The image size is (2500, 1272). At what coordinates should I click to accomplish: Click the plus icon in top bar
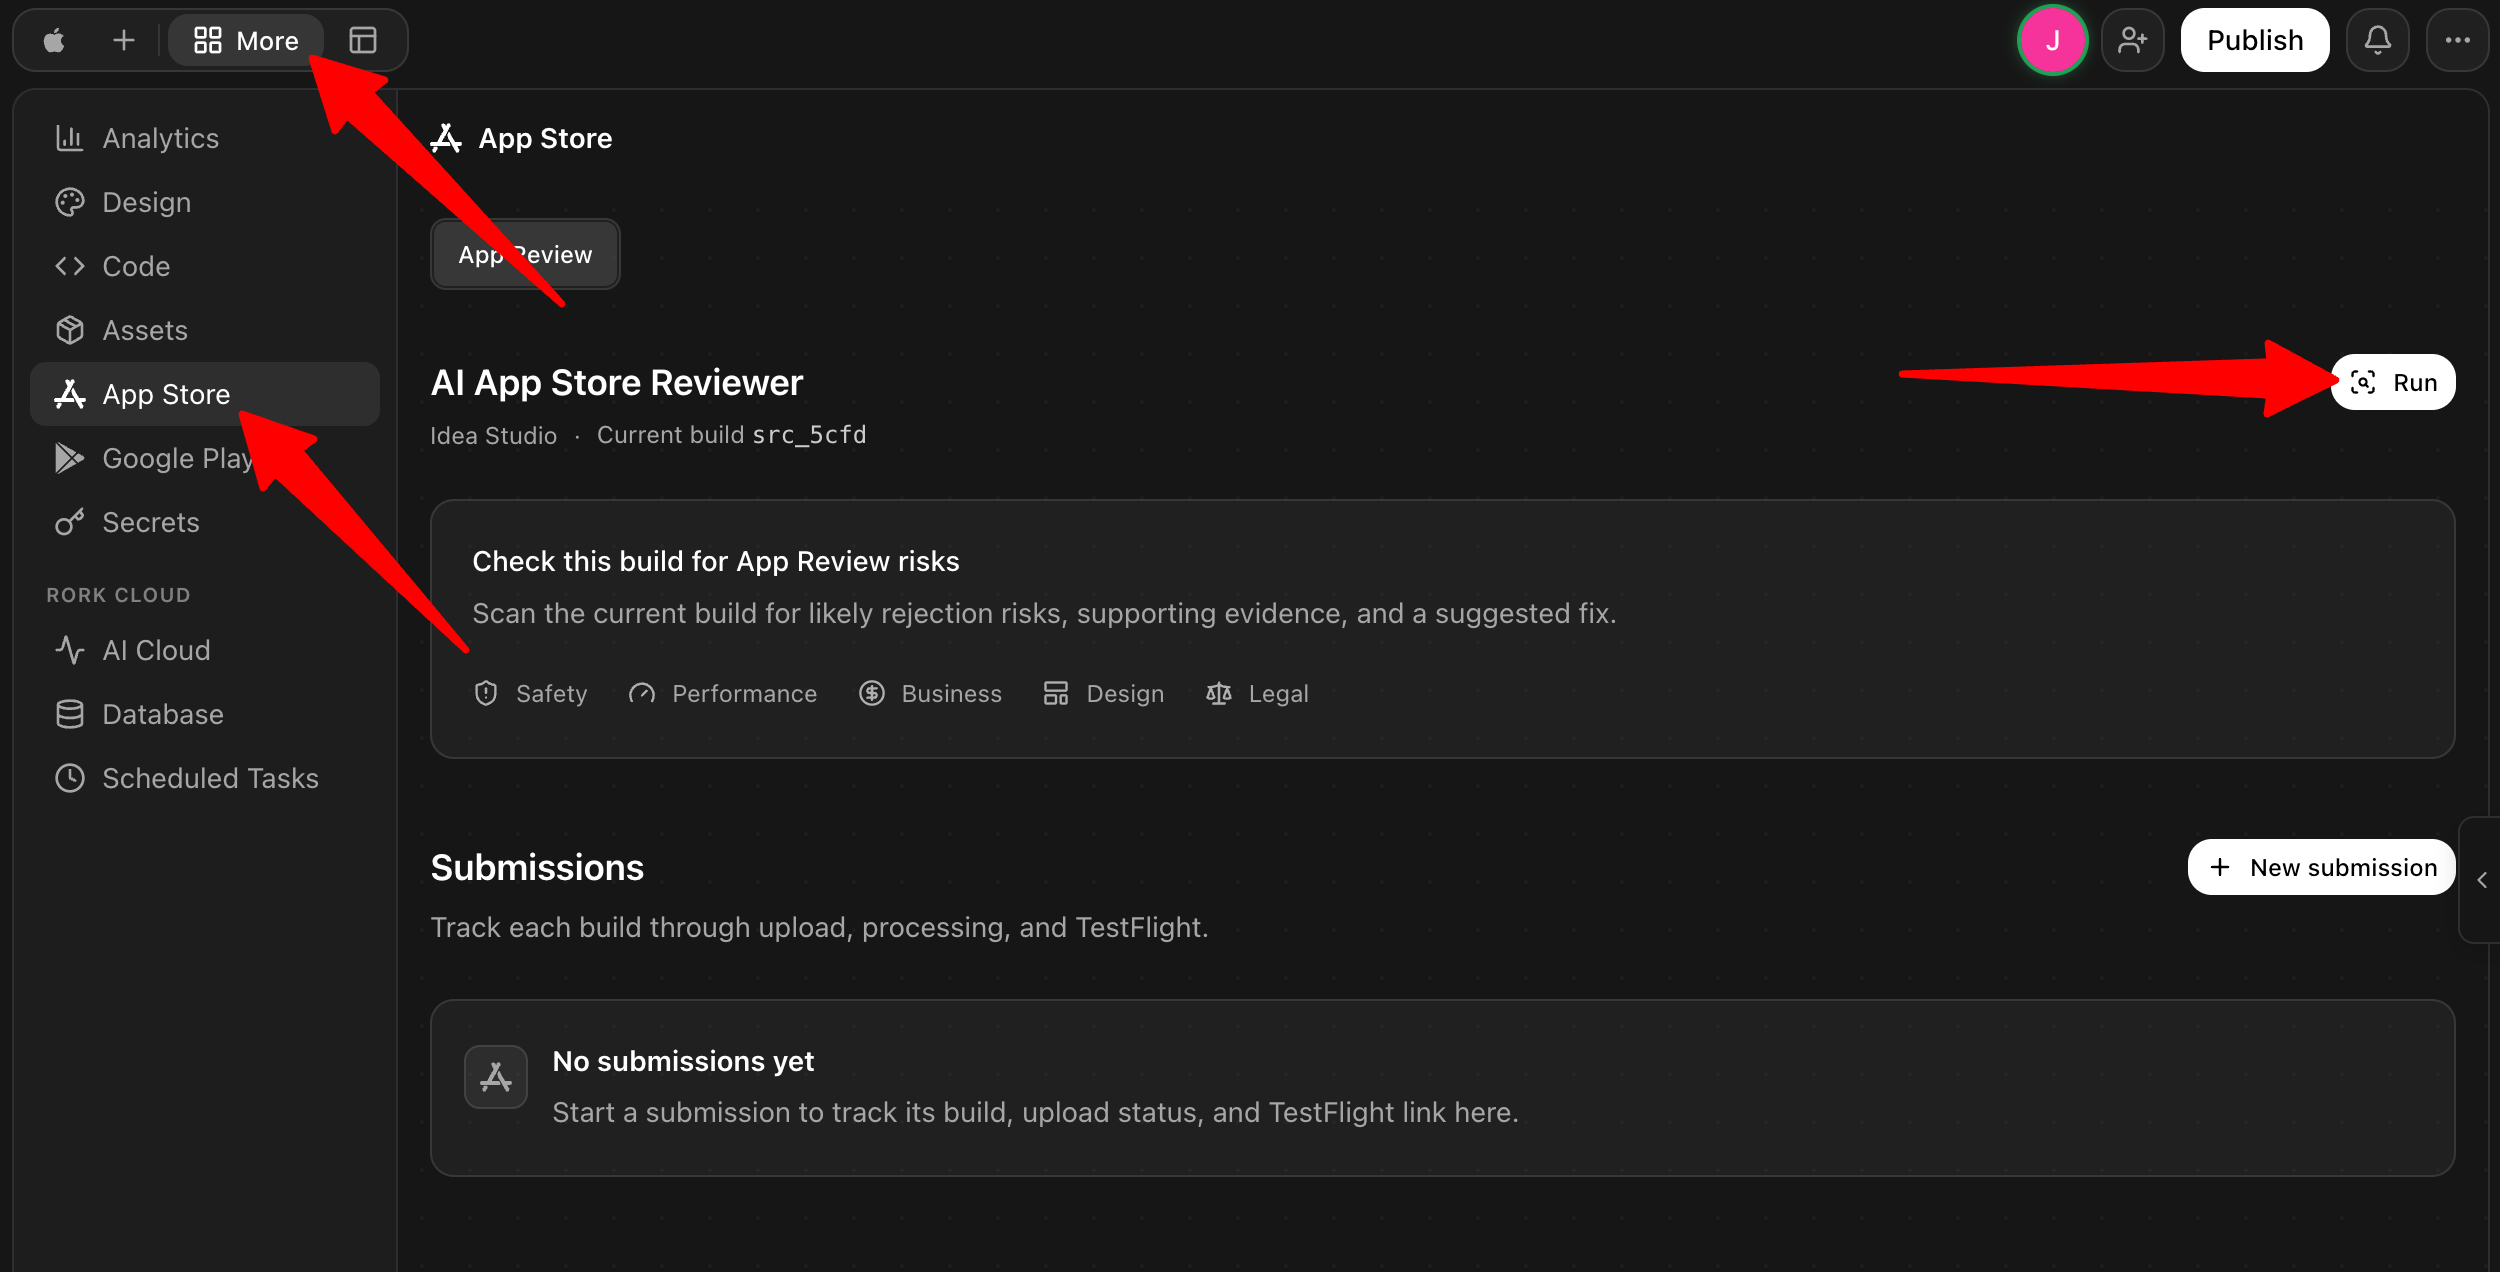[124, 40]
